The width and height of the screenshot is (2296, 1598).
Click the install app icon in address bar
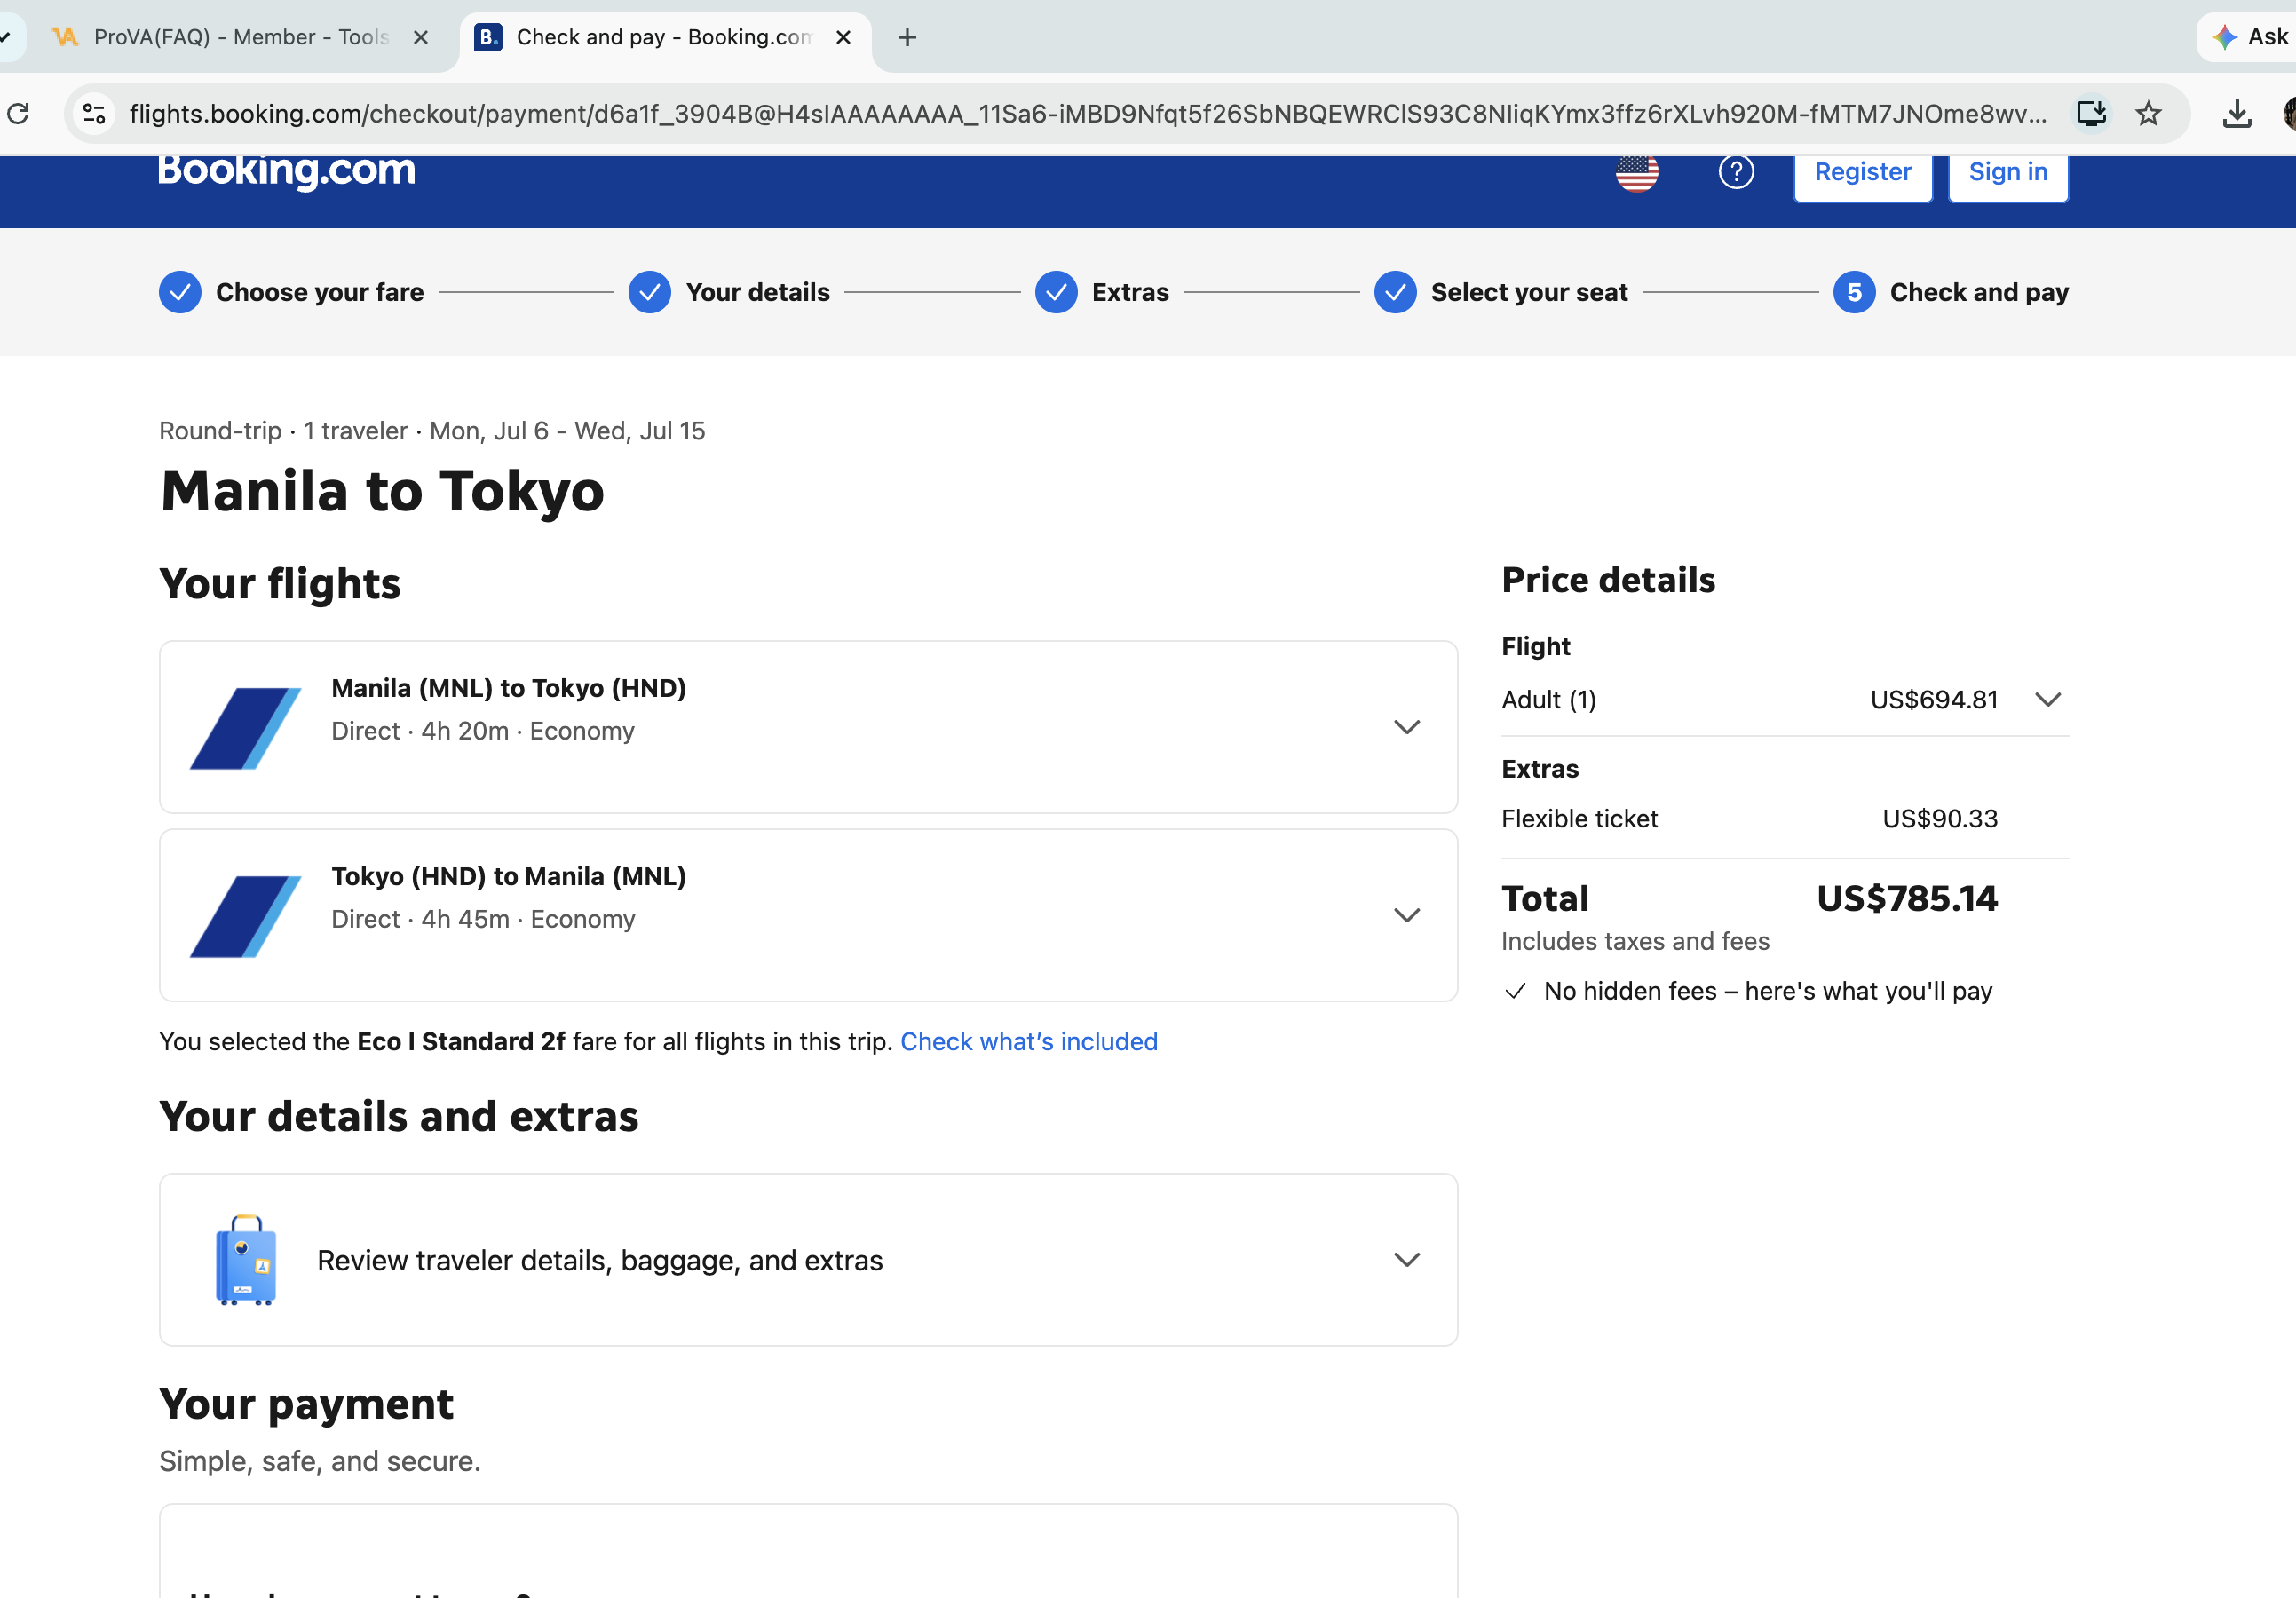(2091, 114)
